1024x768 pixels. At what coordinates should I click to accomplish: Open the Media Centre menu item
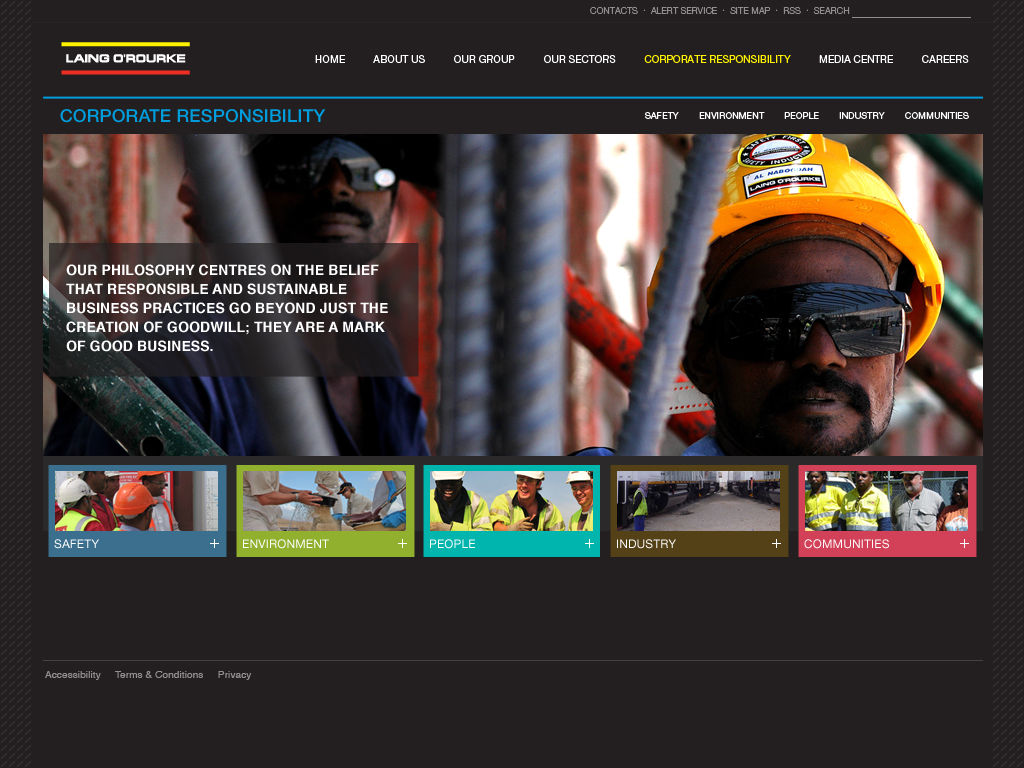855,60
